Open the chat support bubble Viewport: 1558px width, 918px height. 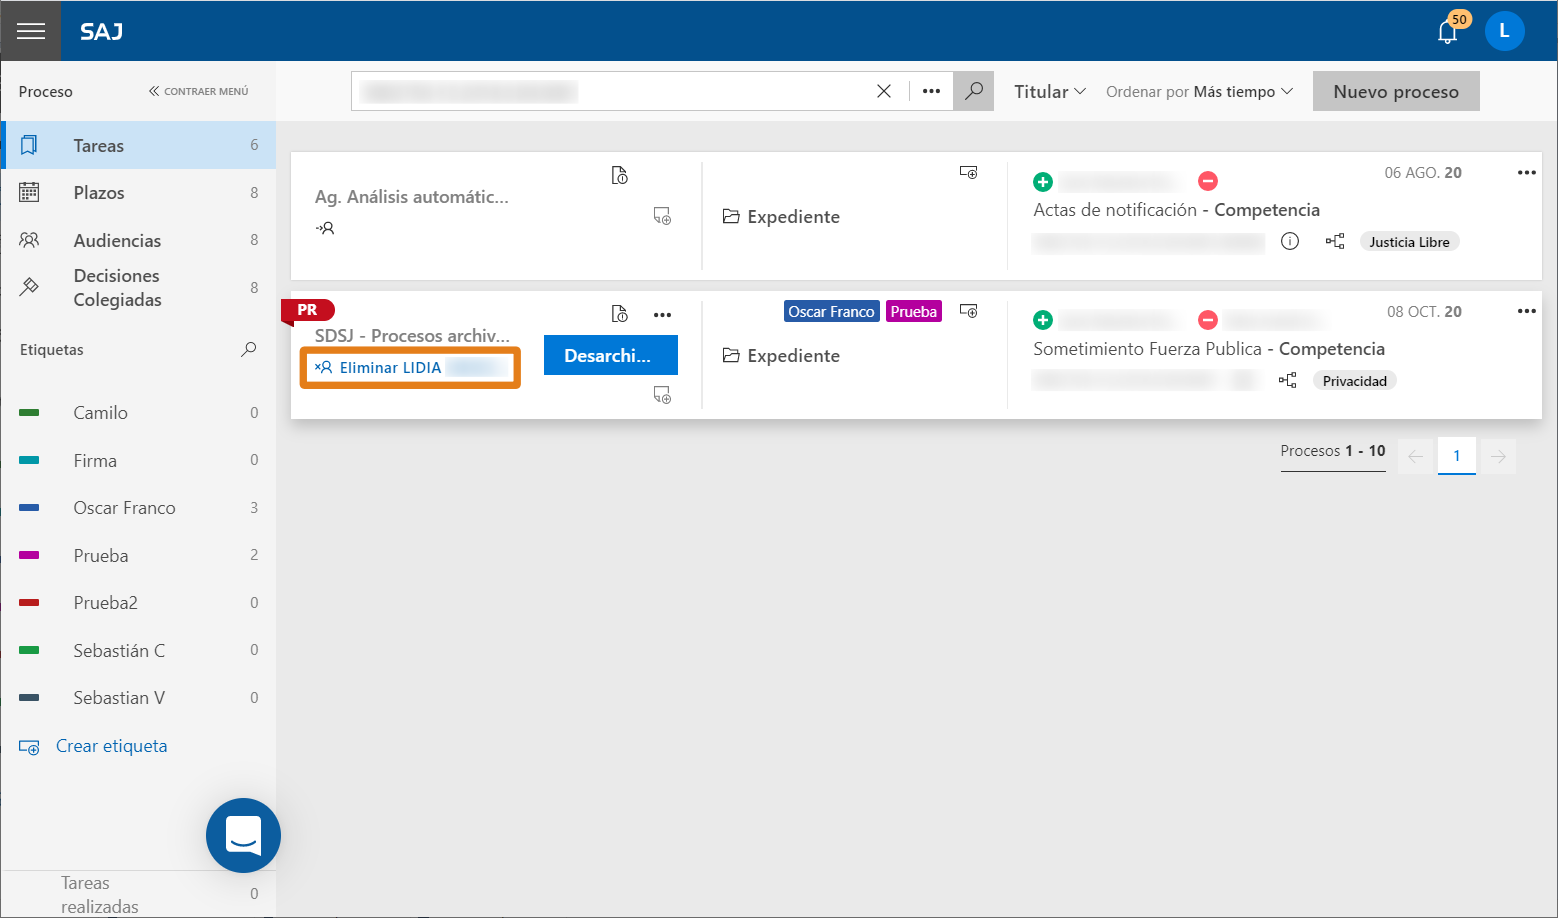243,835
